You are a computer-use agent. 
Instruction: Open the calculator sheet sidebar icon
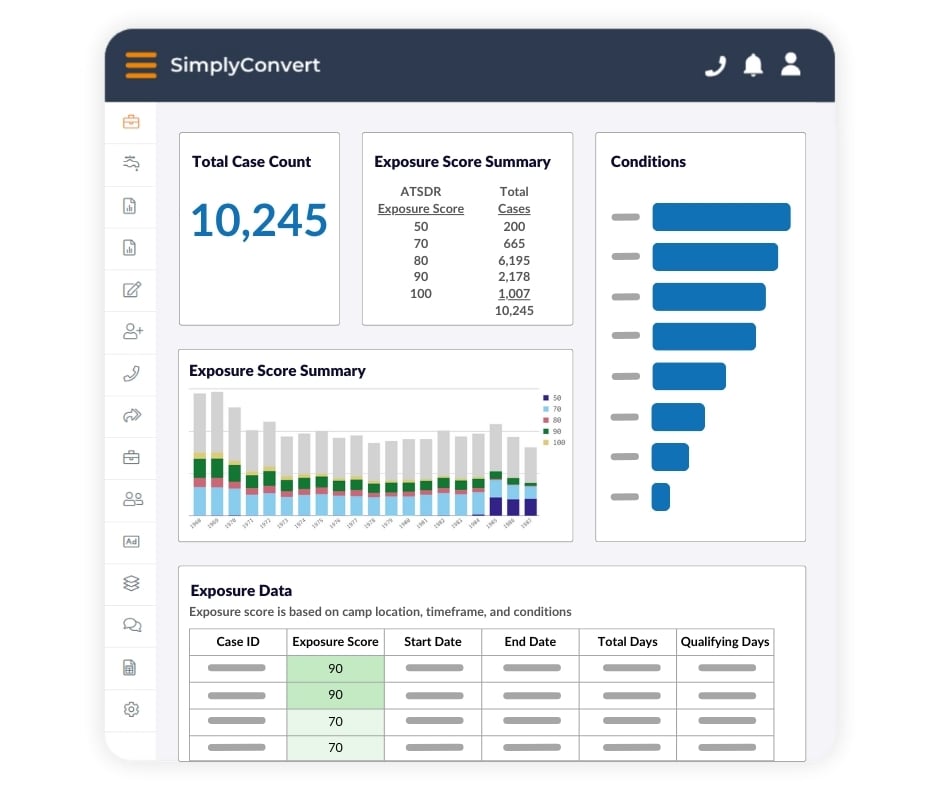[x=129, y=667]
